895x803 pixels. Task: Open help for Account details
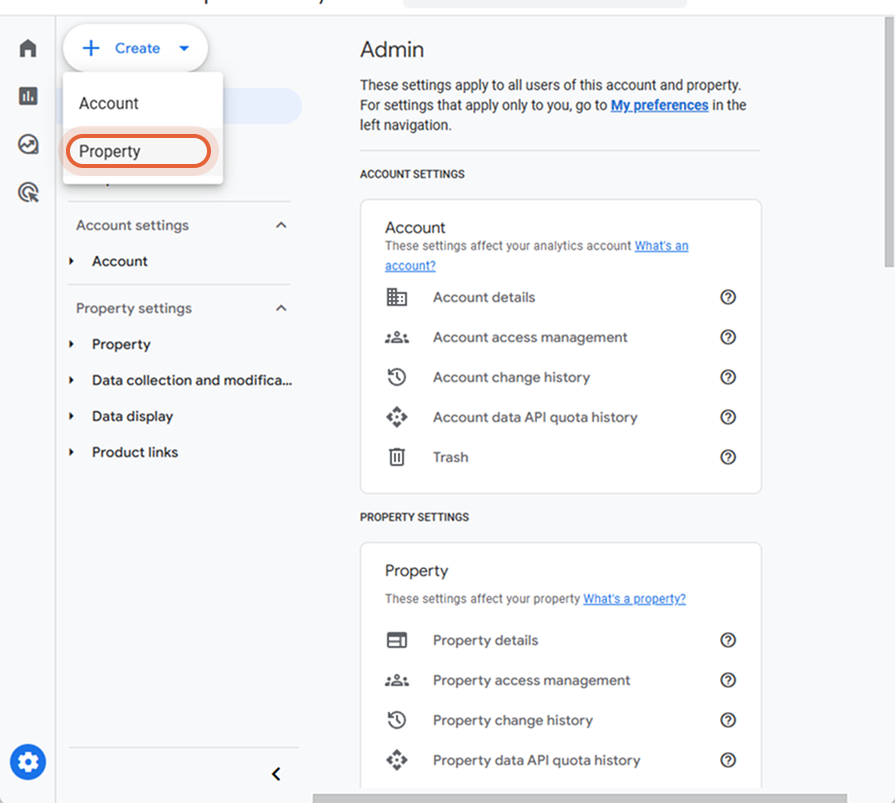(x=728, y=297)
